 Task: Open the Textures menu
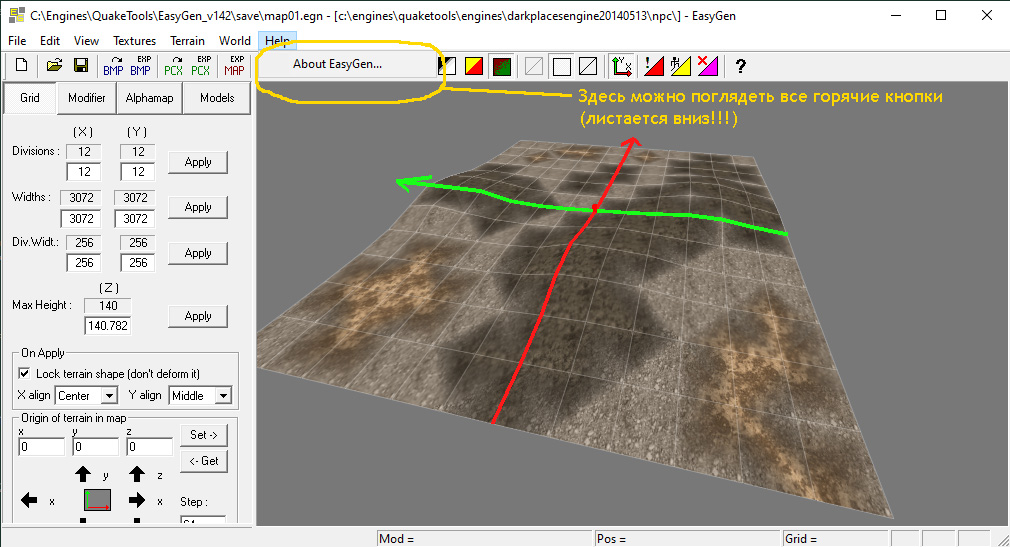(x=135, y=41)
